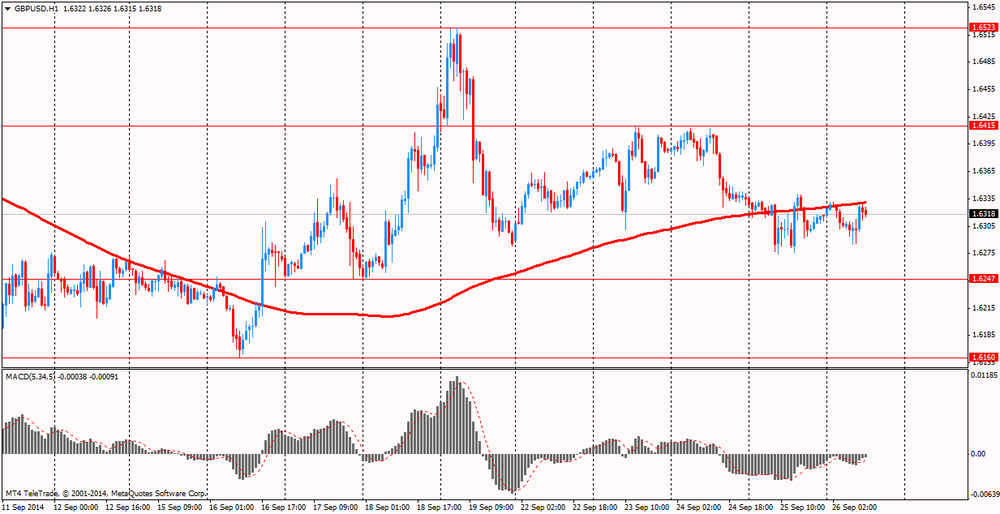Click the 17 Sep 09:00 time label
The width and height of the screenshot is (1000, 514).
[x=337, y=507]
